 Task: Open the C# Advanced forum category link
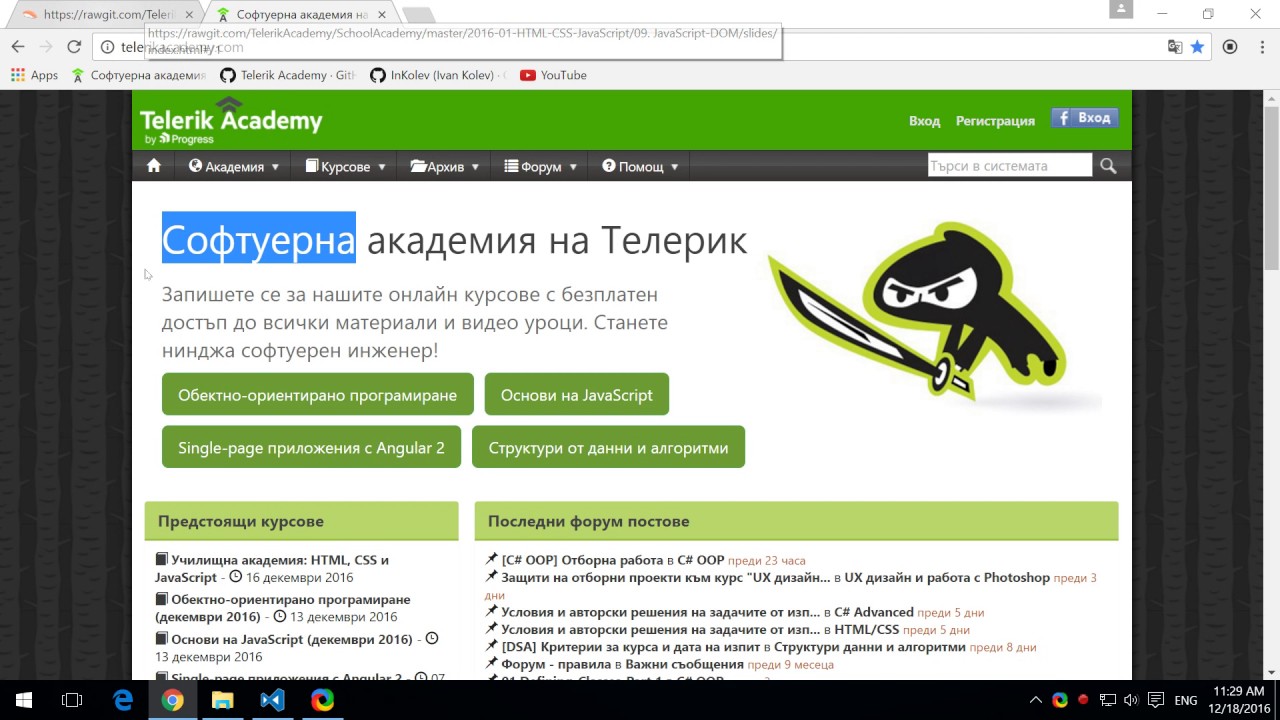(873, 612)
